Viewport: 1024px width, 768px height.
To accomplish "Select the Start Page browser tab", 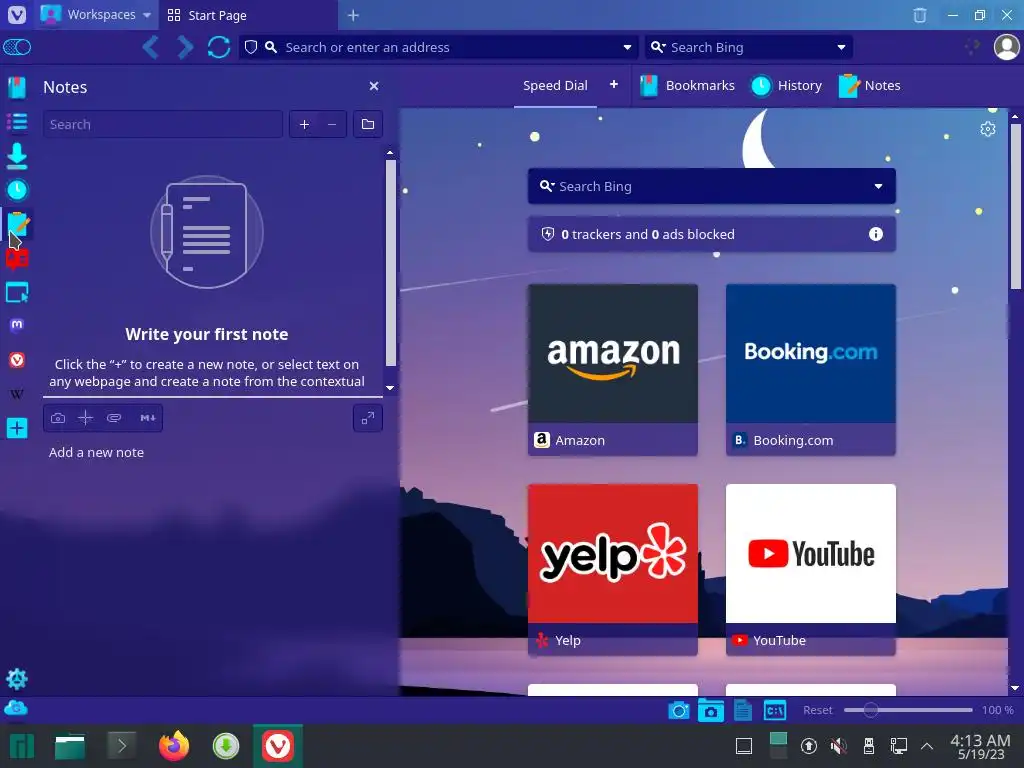I will (248, 15).
